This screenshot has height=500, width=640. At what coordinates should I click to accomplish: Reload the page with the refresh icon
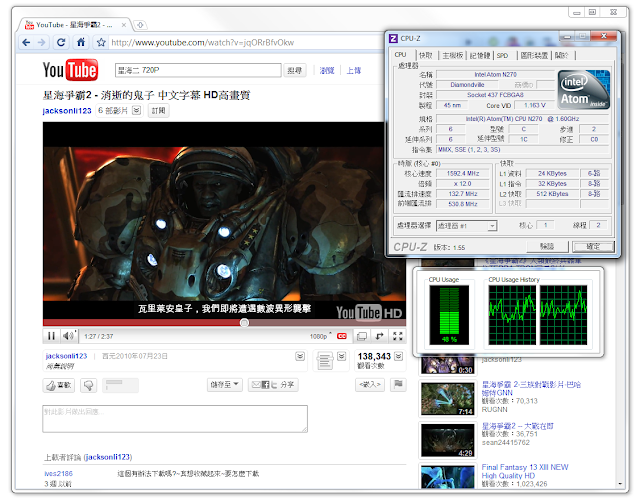[x=61, y=42]
